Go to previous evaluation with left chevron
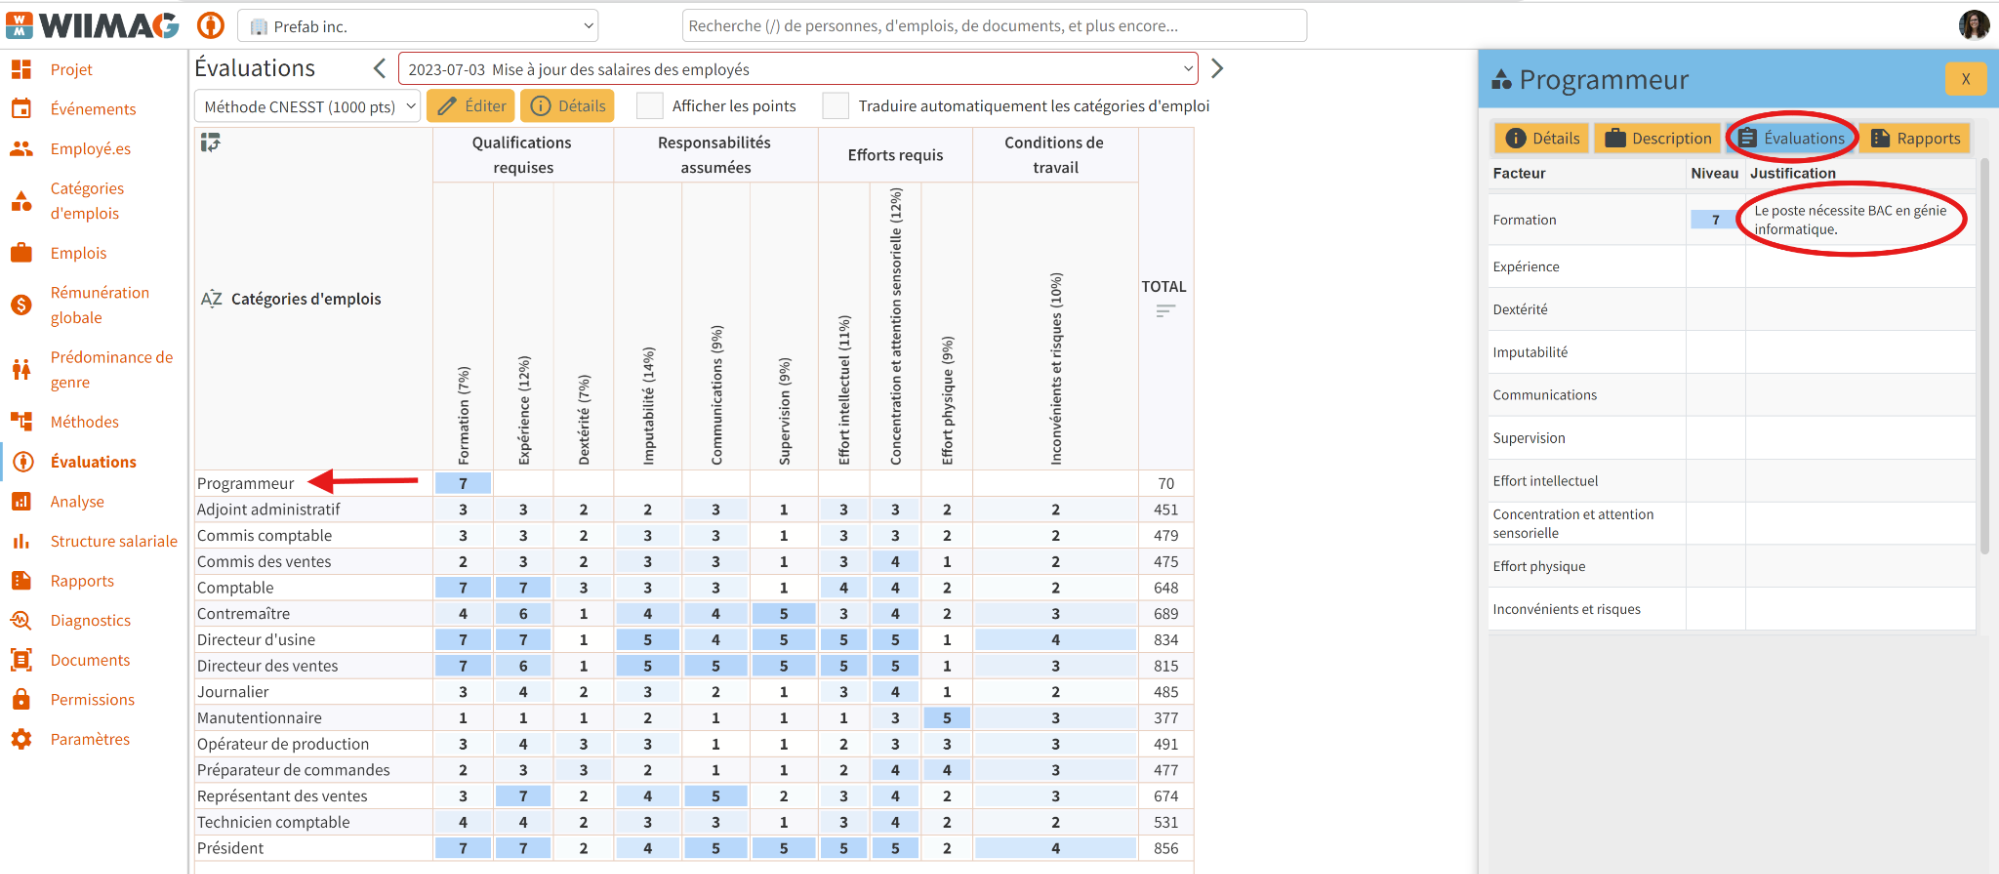Screen dimensions: 1999x874 [x=379, y=69]
